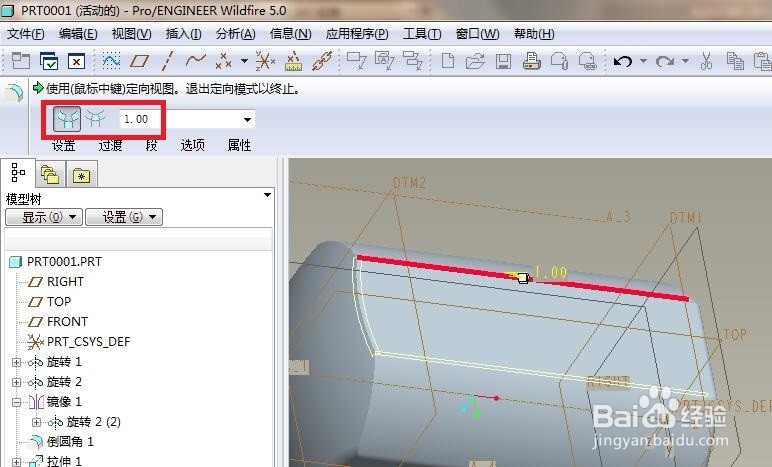
Task: Expand the 旋转 2 feature node
Action: click(x=16, y=382)
